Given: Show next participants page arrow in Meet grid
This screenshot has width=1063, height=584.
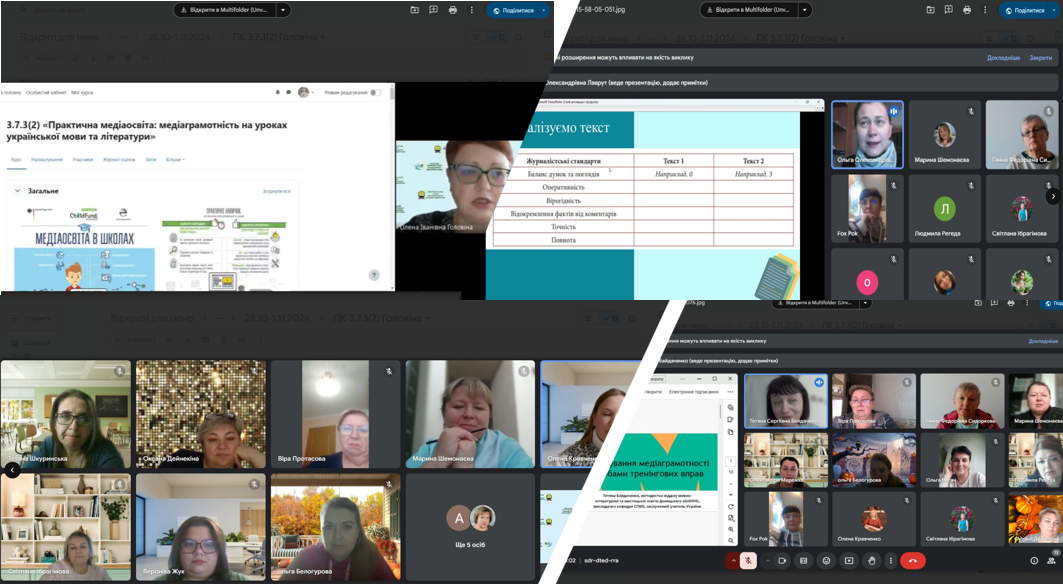Looking at the screenshot, I should pyautogui.click(x=1053, y=196).
